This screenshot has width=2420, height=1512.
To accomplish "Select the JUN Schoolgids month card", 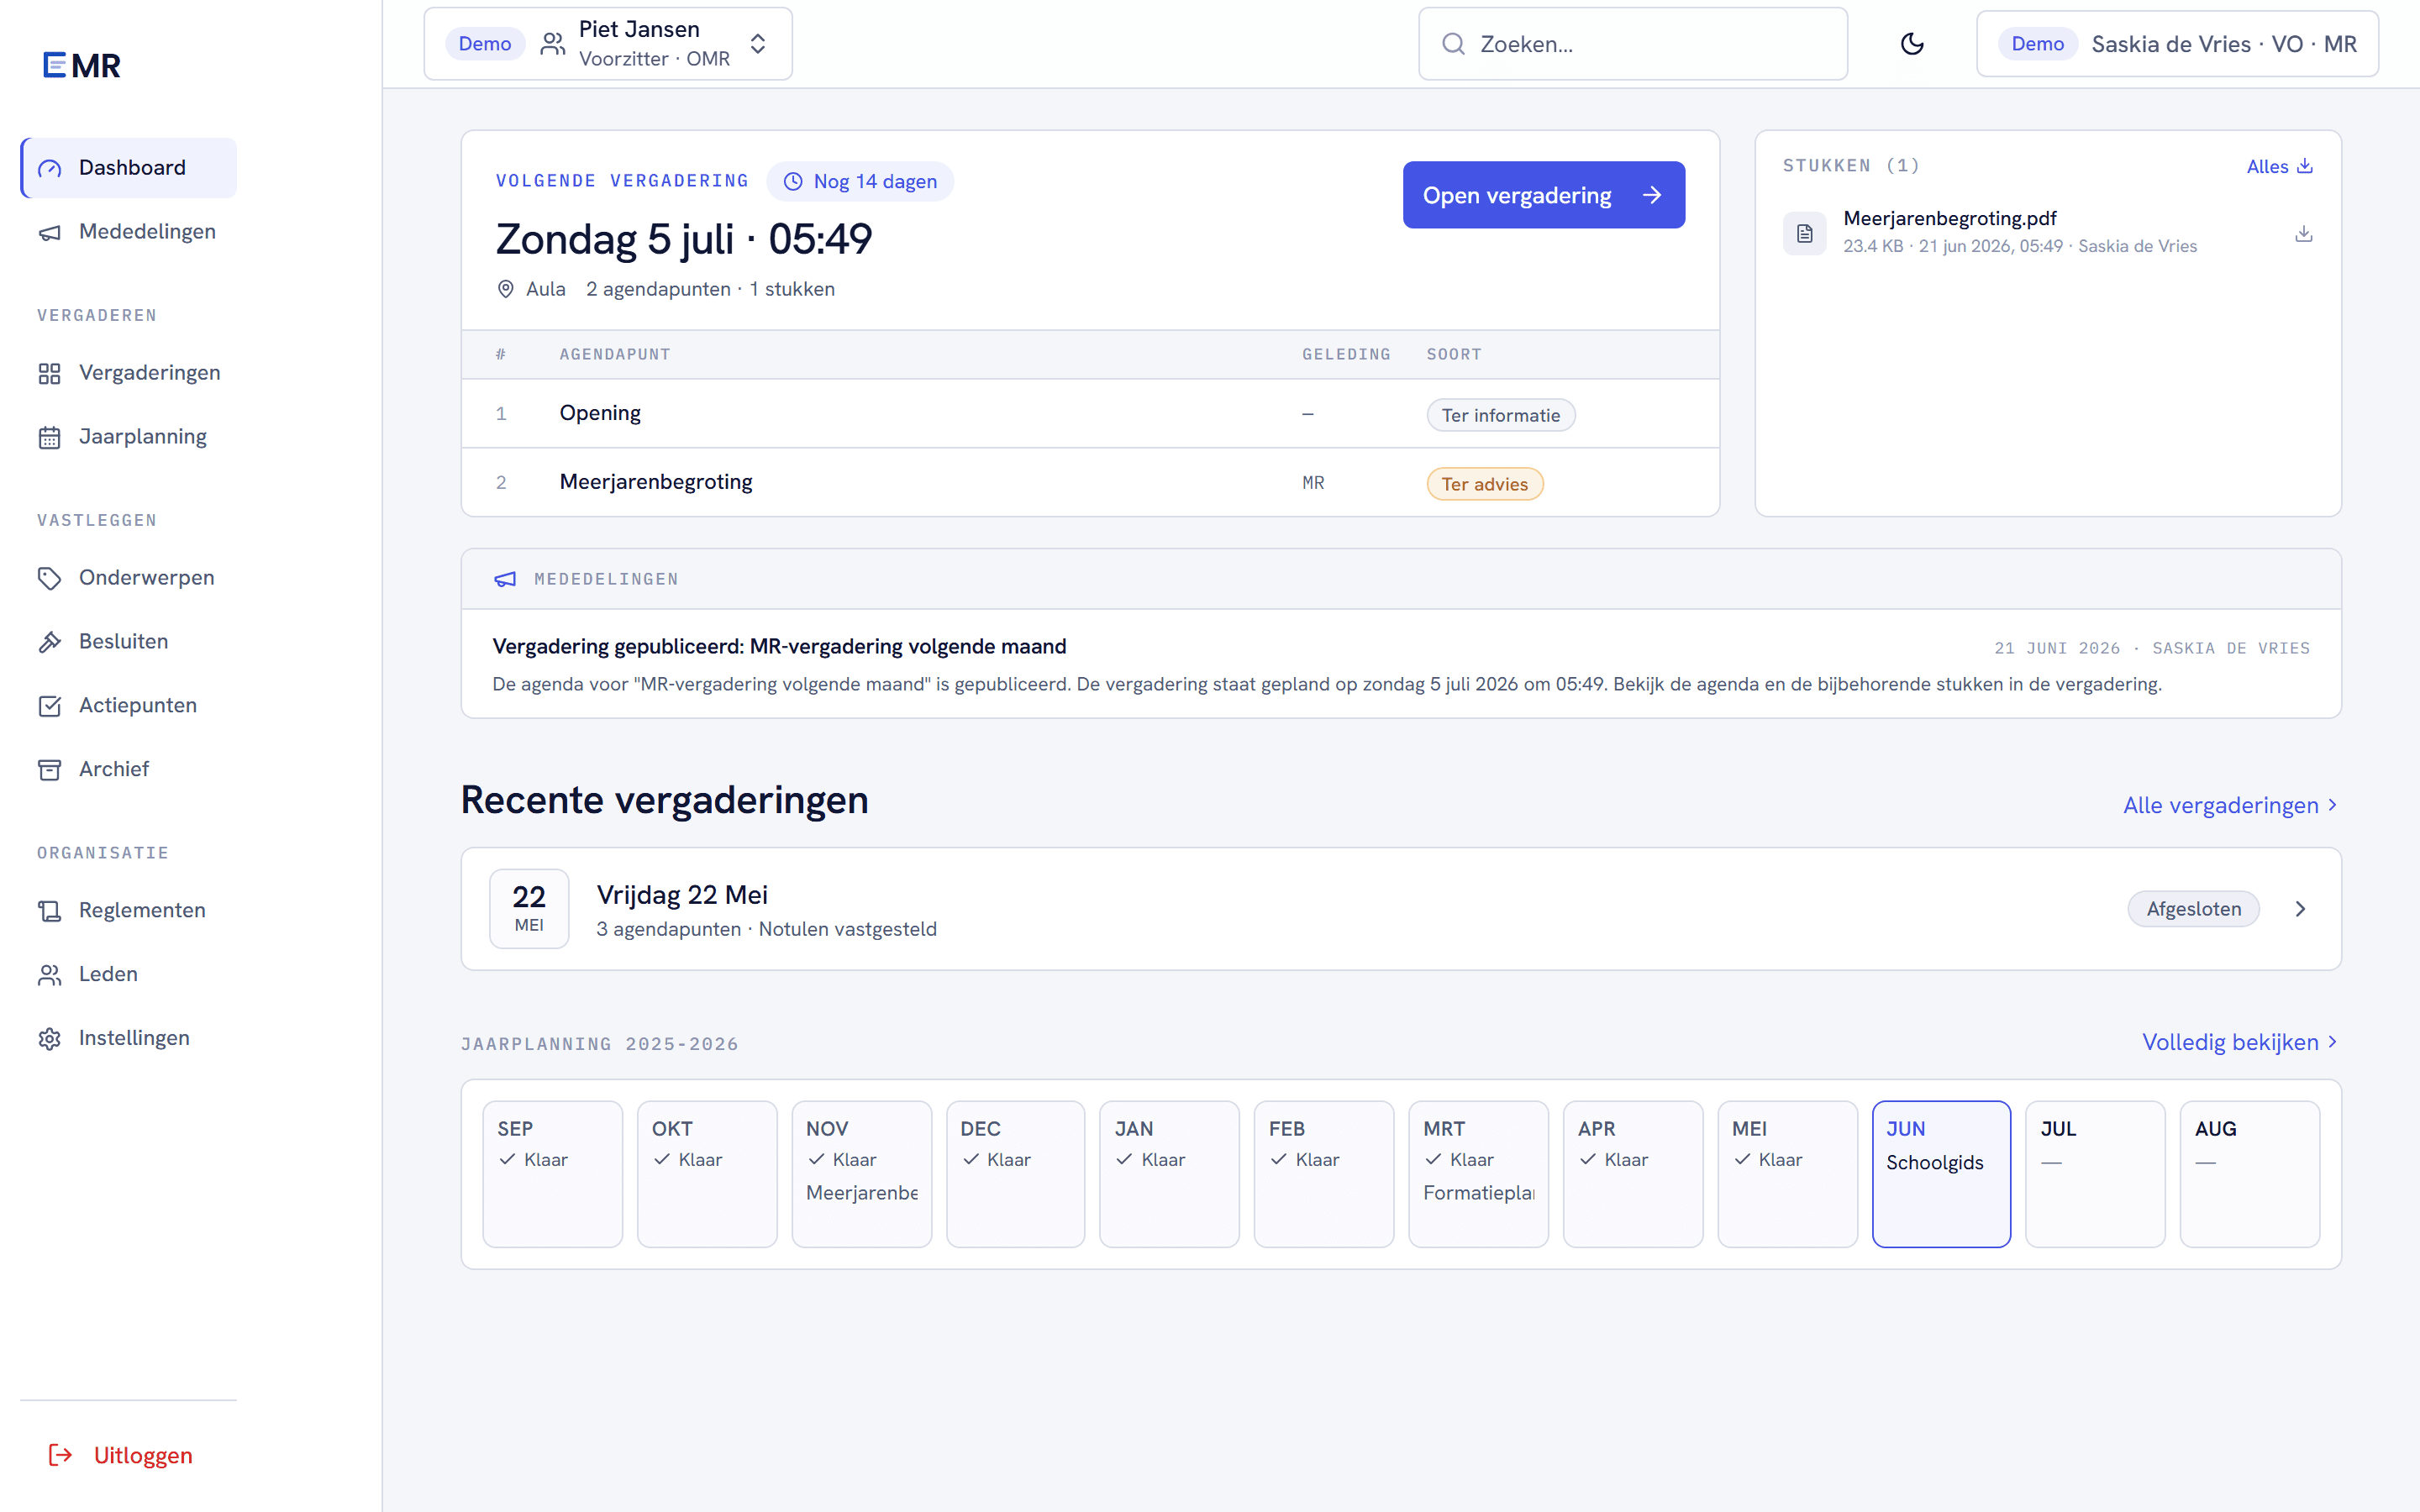I will (1941, 1174).
